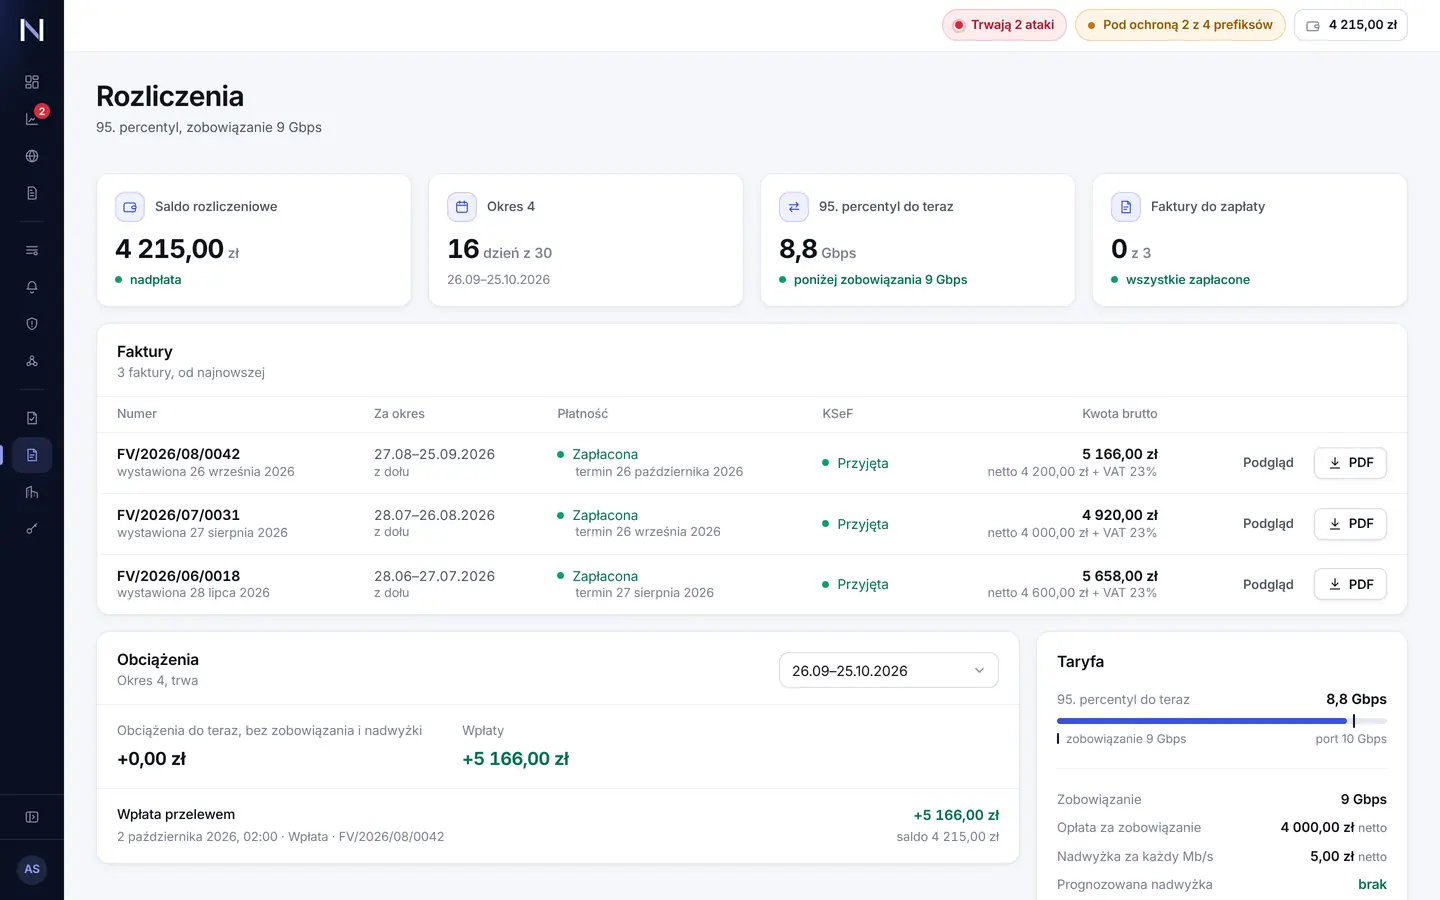This screenshot has width=1440, height=900.
Task: Open the AS user avatar menu
Action: (32, 869)
